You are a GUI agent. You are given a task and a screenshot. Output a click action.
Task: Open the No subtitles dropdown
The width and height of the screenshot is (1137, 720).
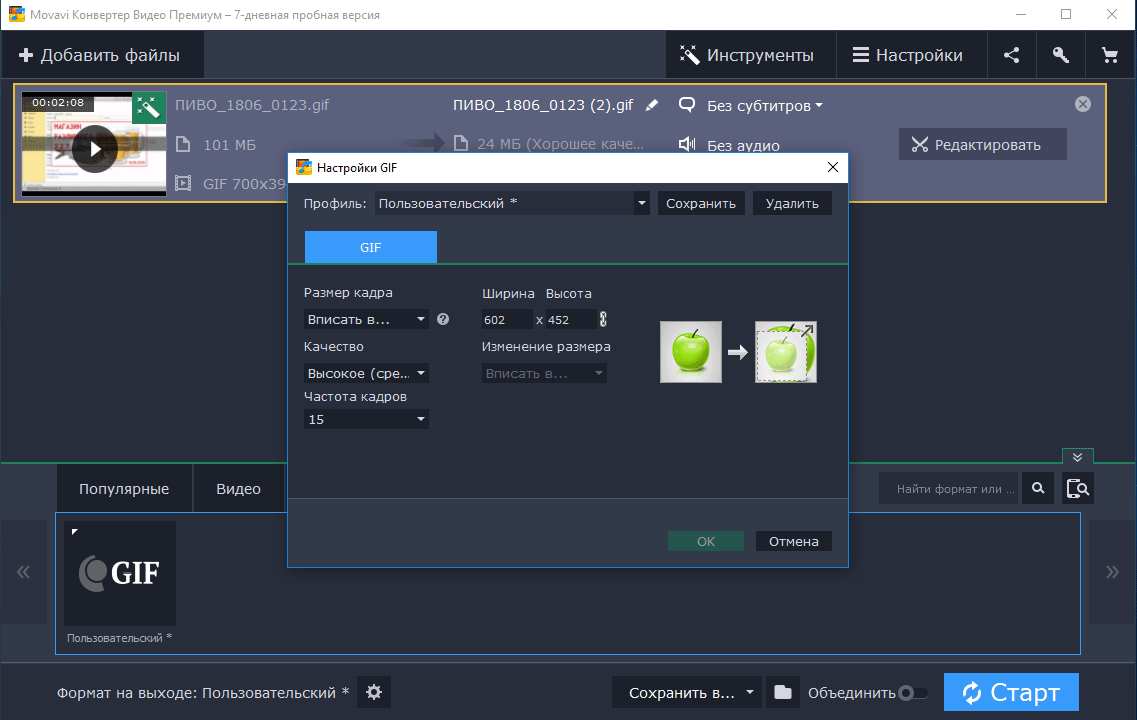[x=764, y=106]
